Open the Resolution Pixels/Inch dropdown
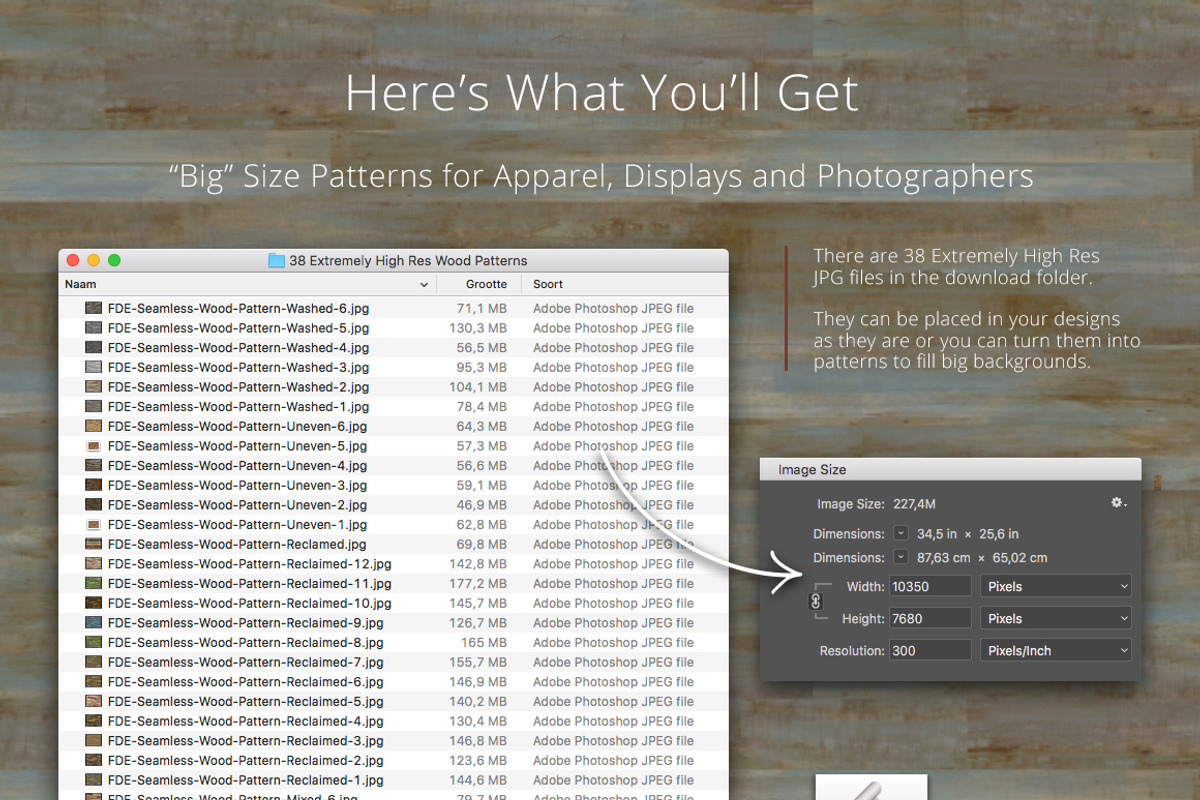 click(x=1055, y=649)
